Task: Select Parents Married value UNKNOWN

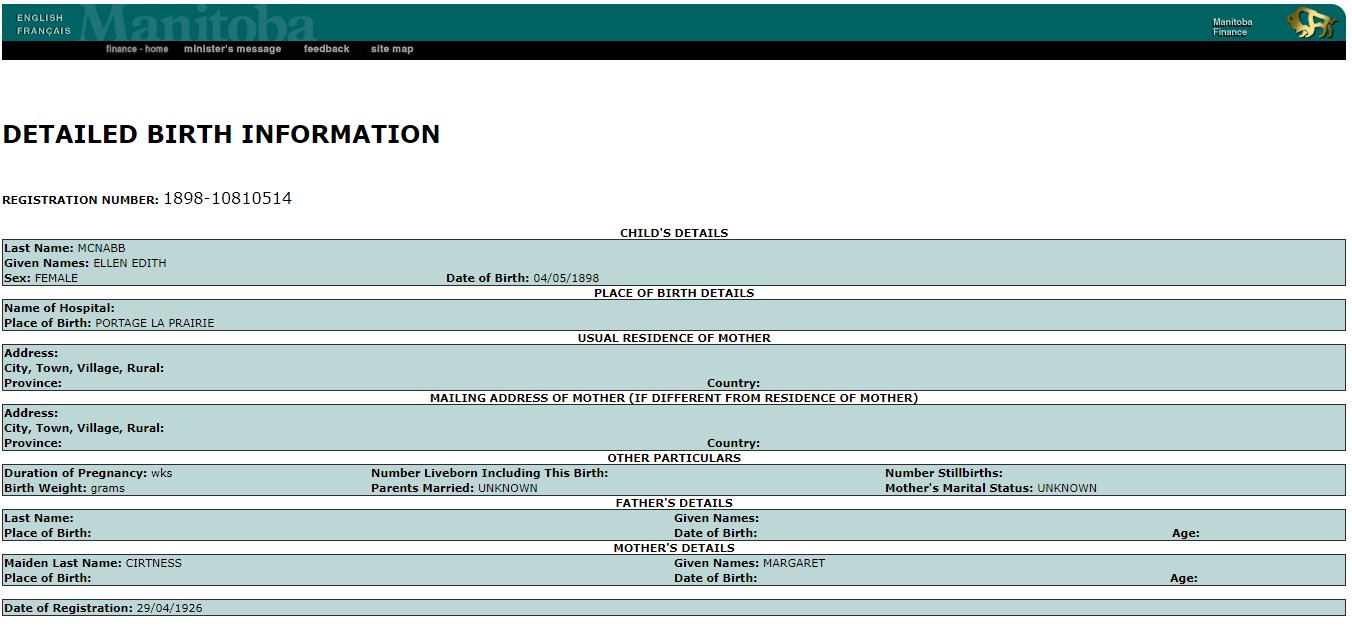Action: click(508, 488)
